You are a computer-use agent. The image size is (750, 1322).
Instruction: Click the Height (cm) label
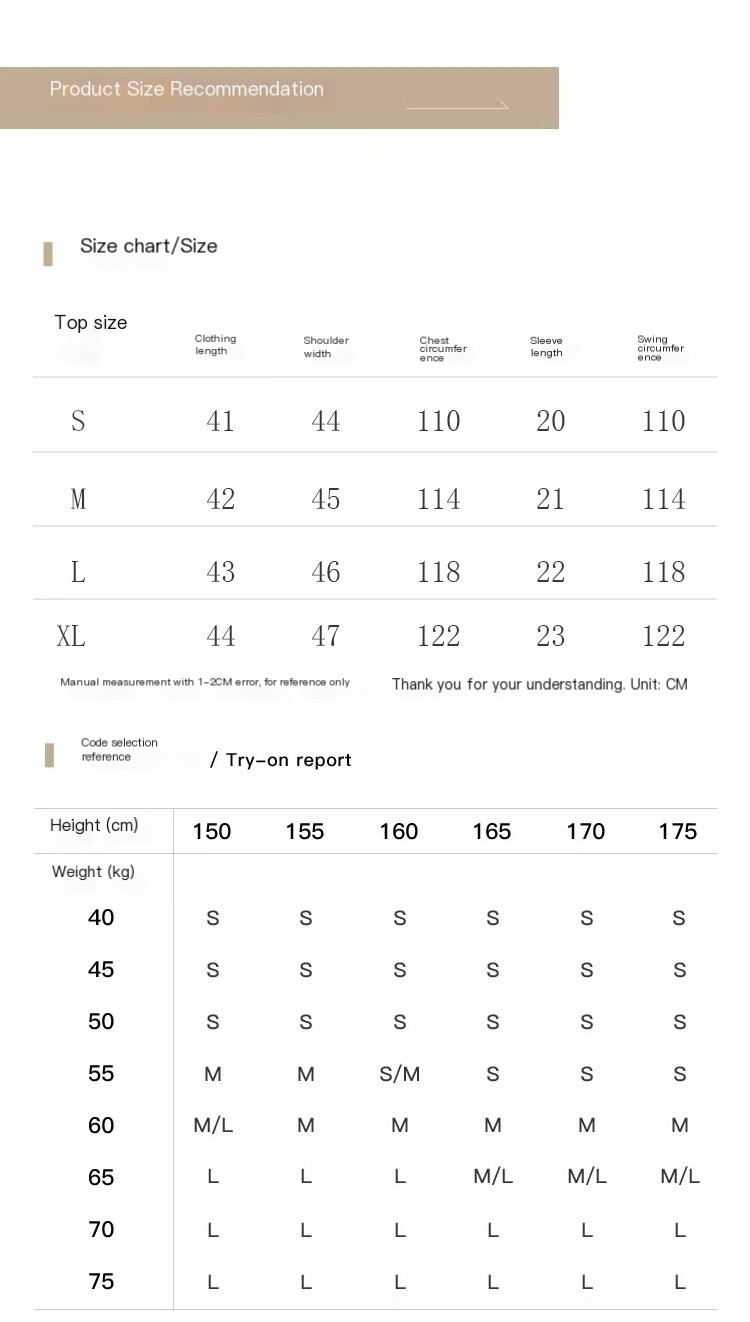point(94,825)
